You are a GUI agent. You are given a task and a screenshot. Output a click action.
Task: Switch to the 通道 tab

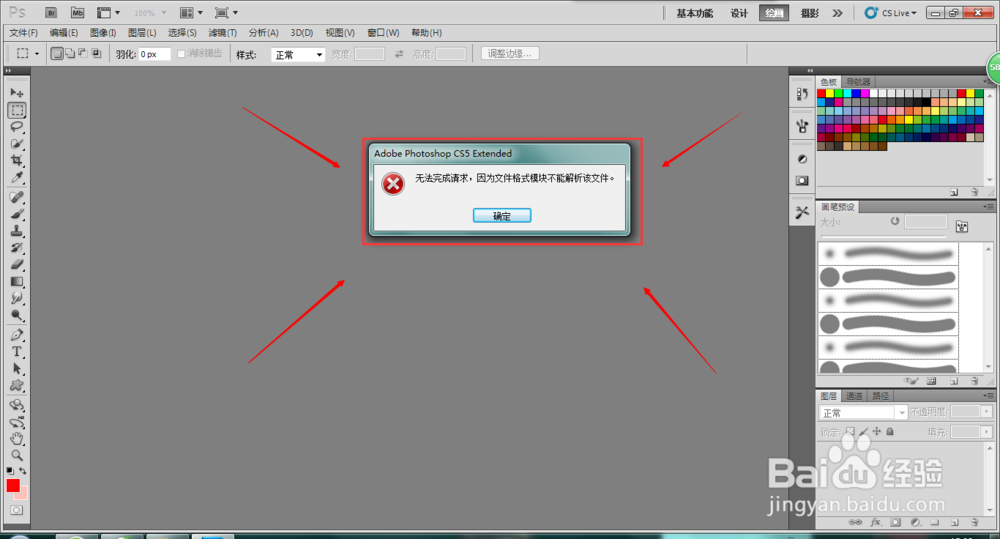pos(854,395)
